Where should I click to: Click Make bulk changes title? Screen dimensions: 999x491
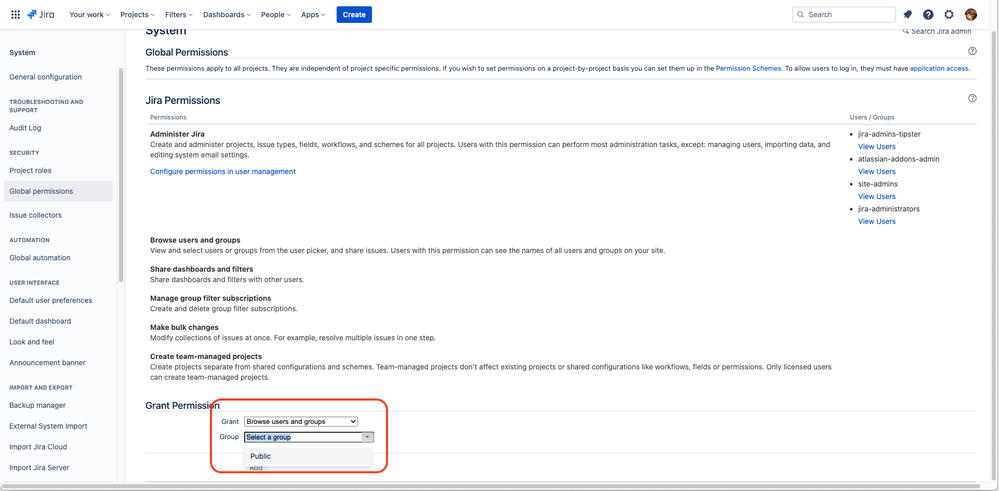(184, 327)
